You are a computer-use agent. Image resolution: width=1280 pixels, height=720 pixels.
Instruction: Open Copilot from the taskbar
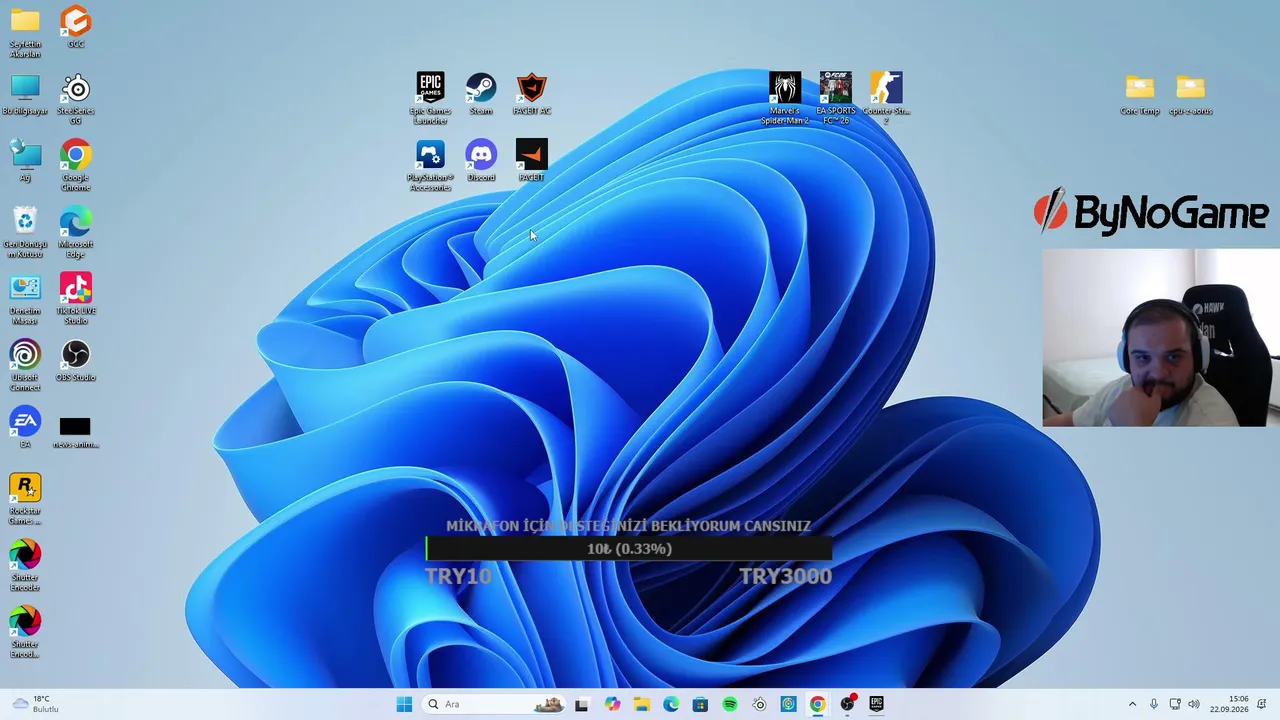point(612,704)
